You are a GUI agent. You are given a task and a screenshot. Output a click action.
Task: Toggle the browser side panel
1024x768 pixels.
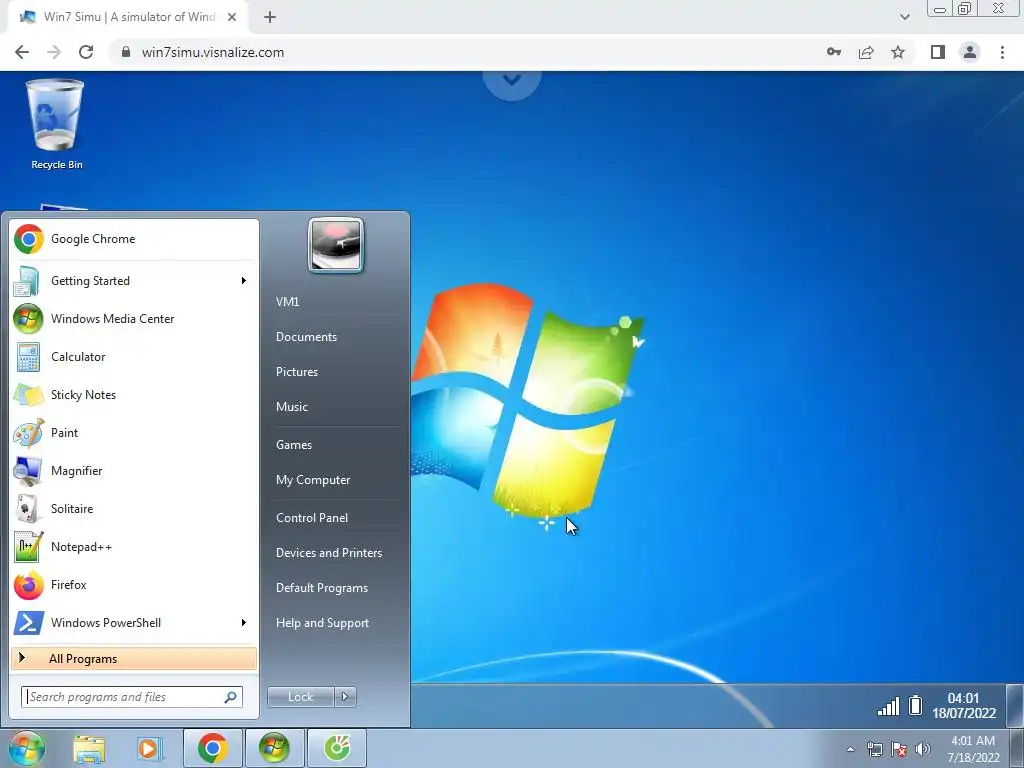(x=938, y=52)
